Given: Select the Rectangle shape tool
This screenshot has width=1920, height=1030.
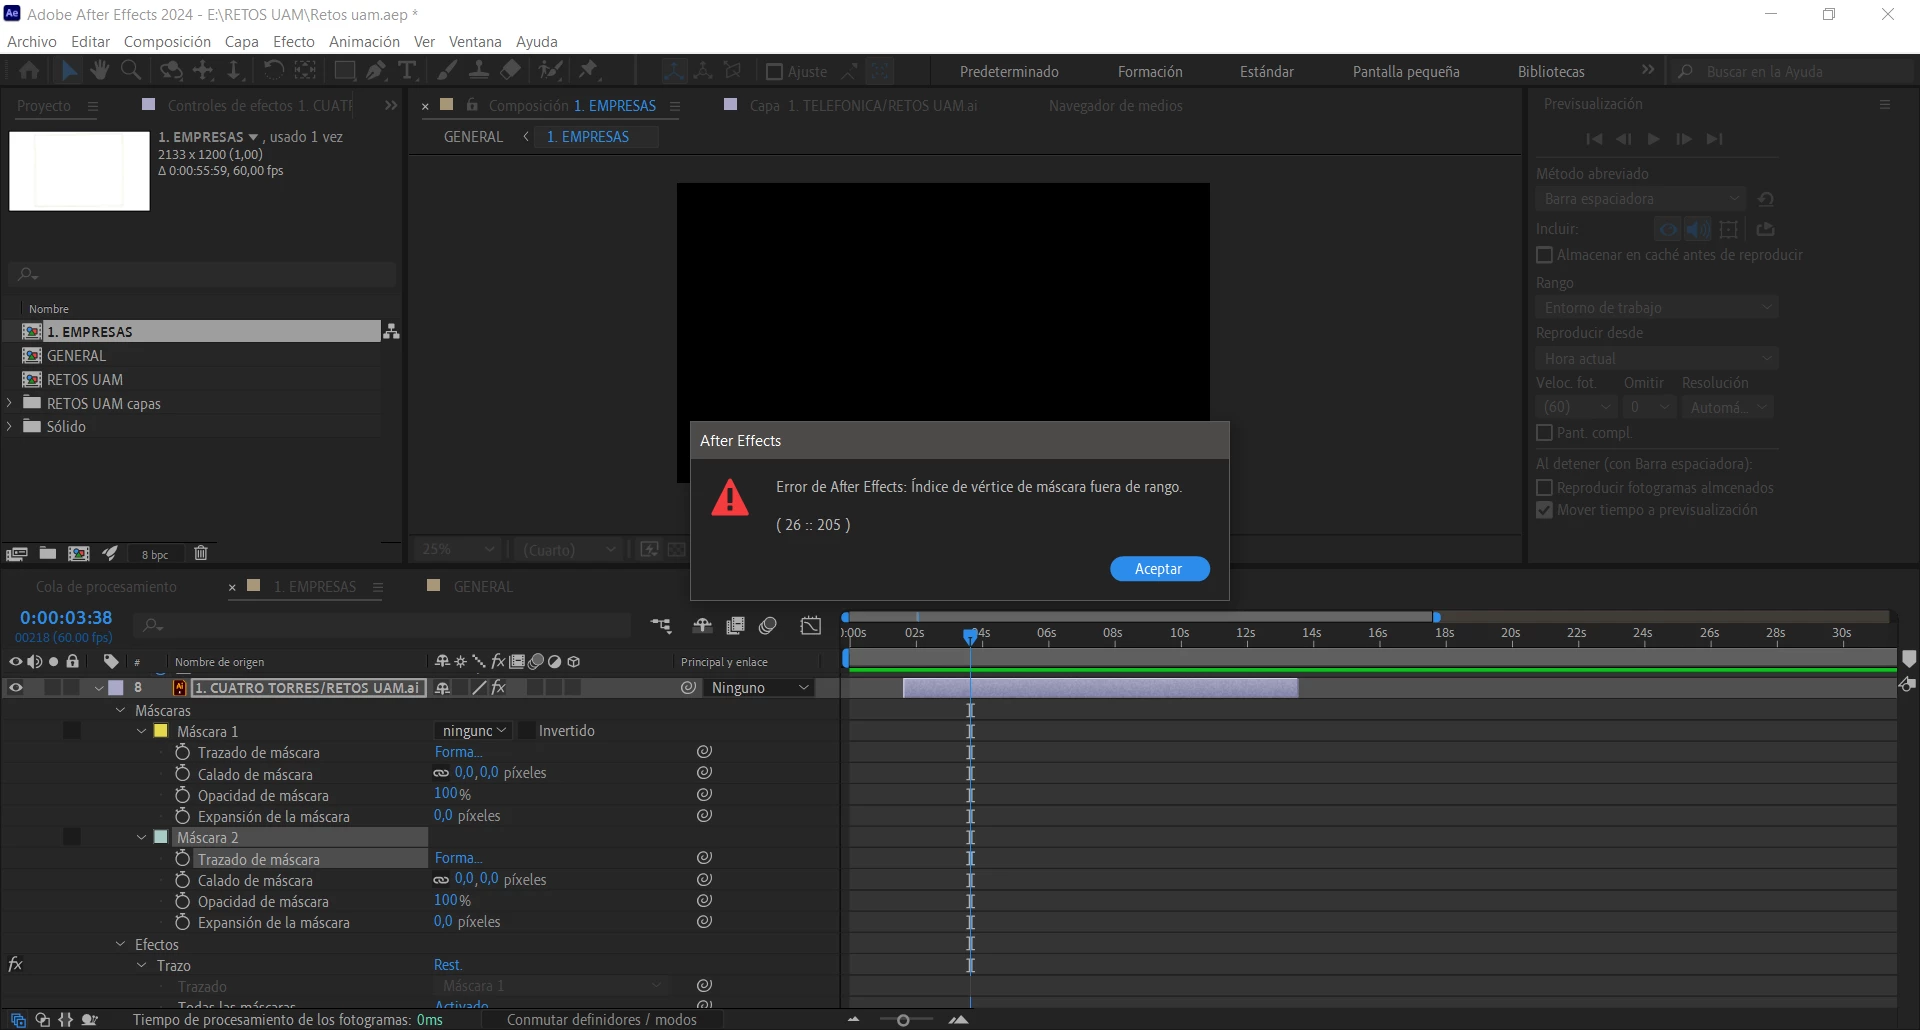Looking at the screenshot, I should point(344,70).
